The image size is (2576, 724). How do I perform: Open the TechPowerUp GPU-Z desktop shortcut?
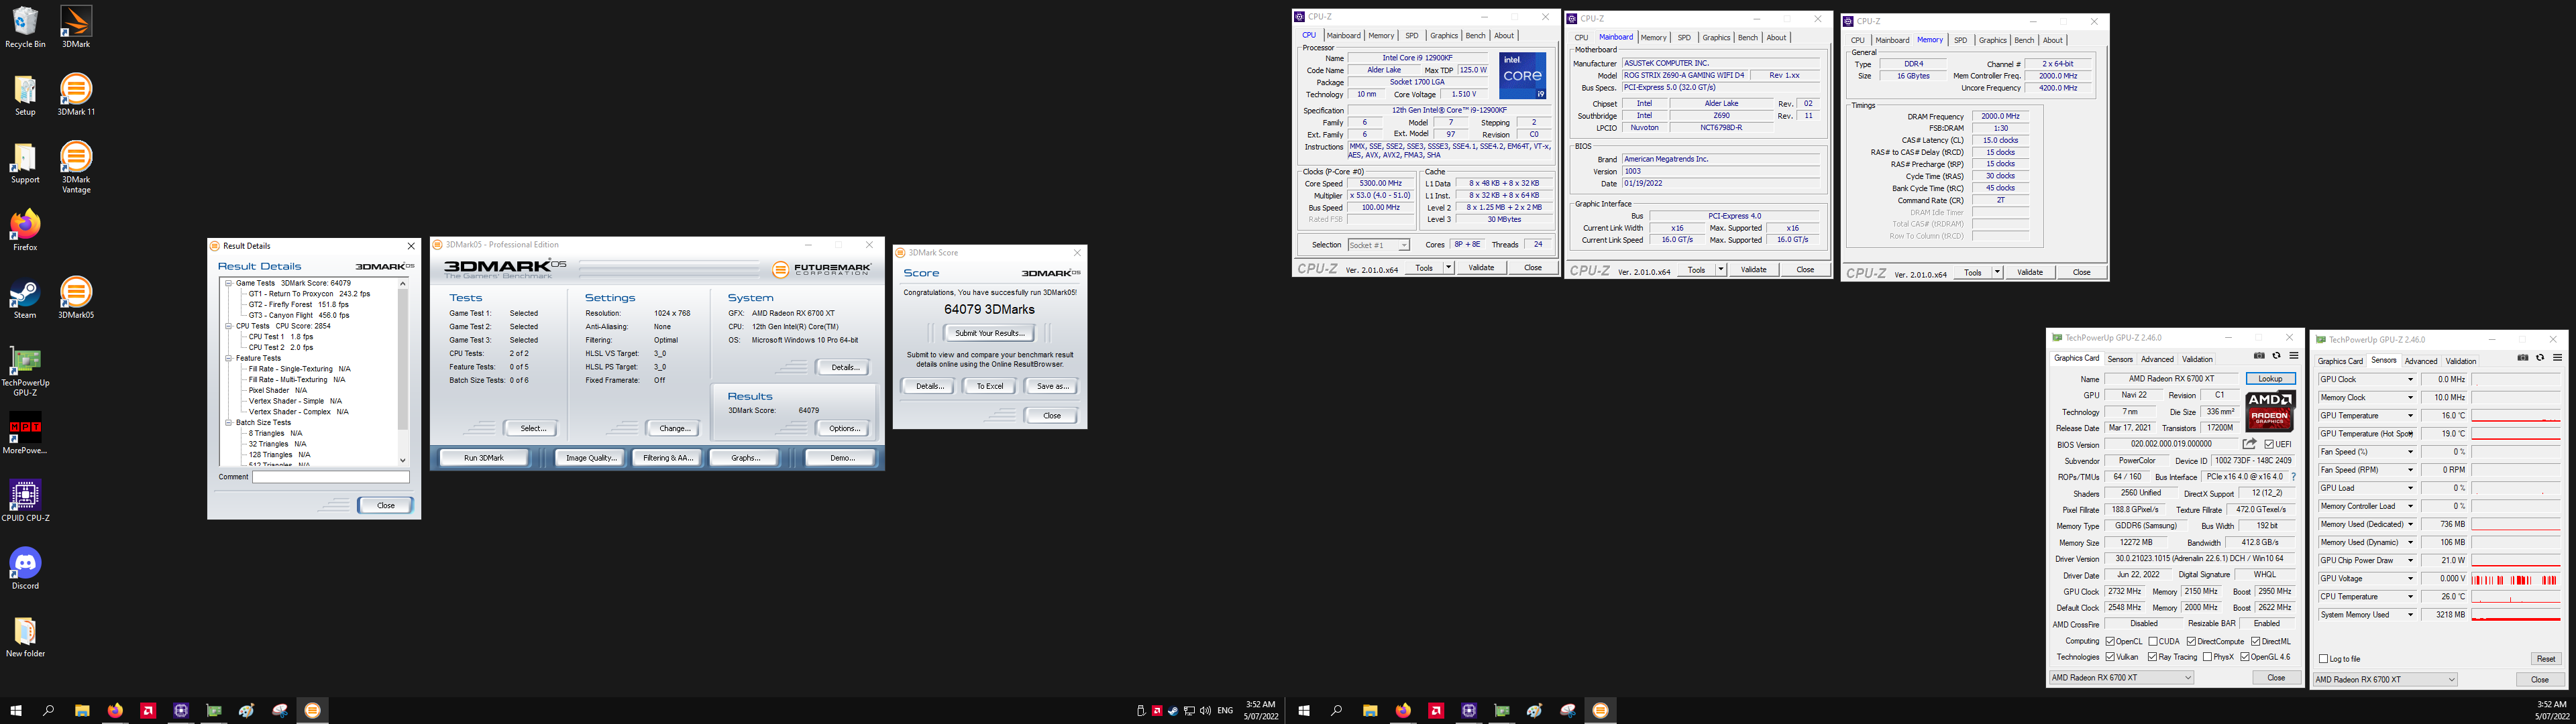pos(25,370)
